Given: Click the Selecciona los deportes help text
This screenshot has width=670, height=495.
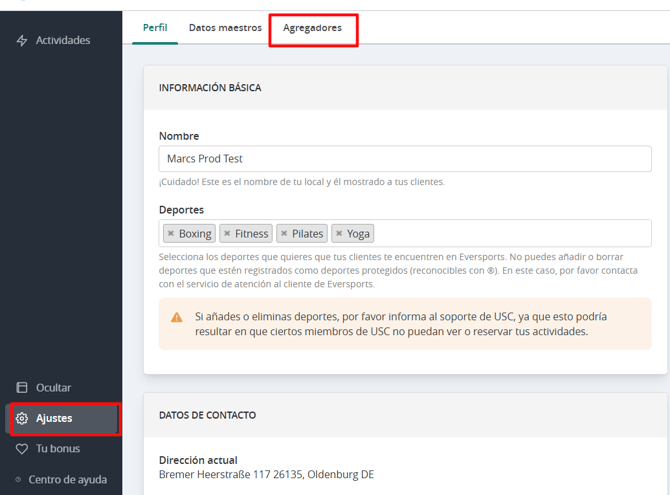Looking at the screenshot, I should point(398,270).
